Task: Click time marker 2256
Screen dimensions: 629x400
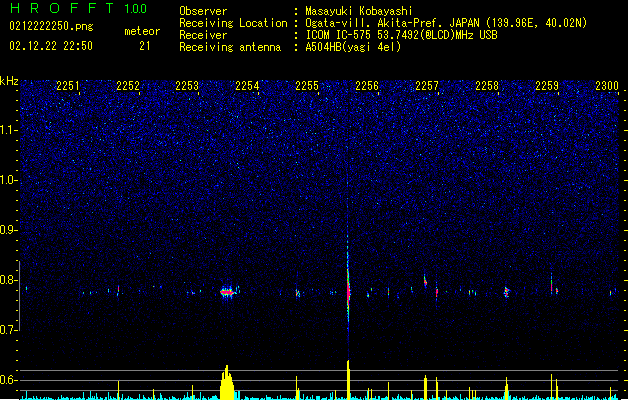Action: (x=367, y=85)
